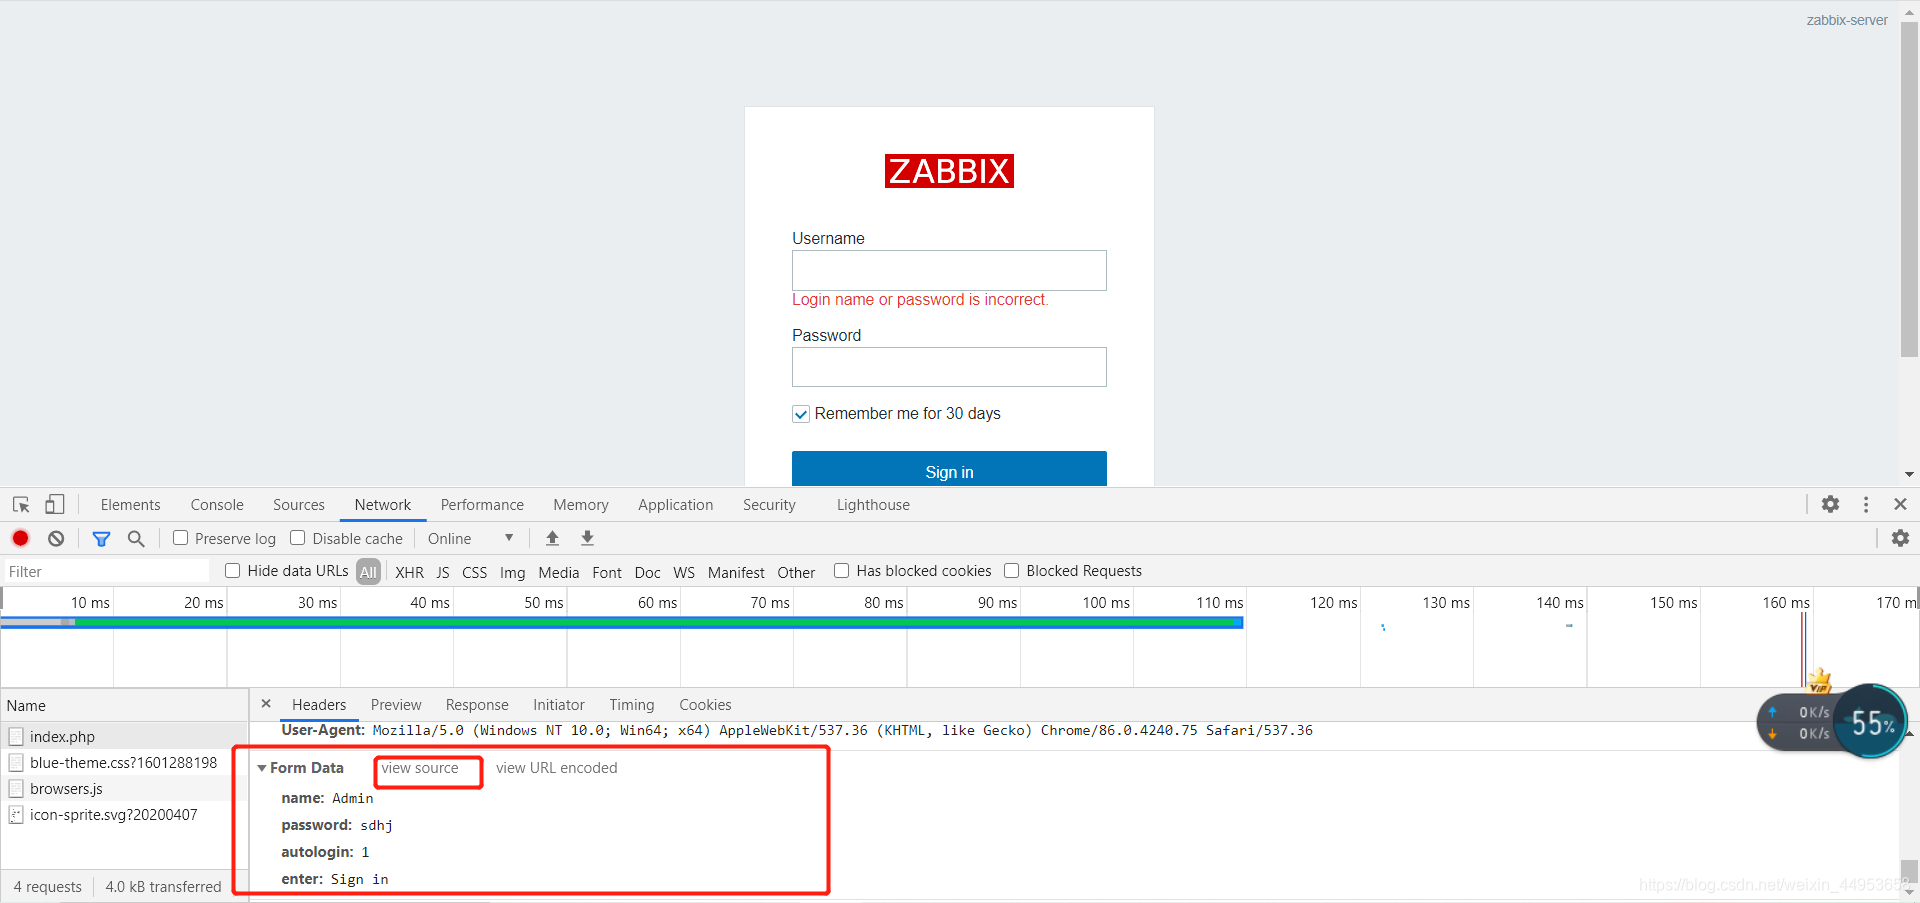Select the Headers tab
This screenshot has height=903, width=1920.
pyautogui.click(x=319, y=705)
